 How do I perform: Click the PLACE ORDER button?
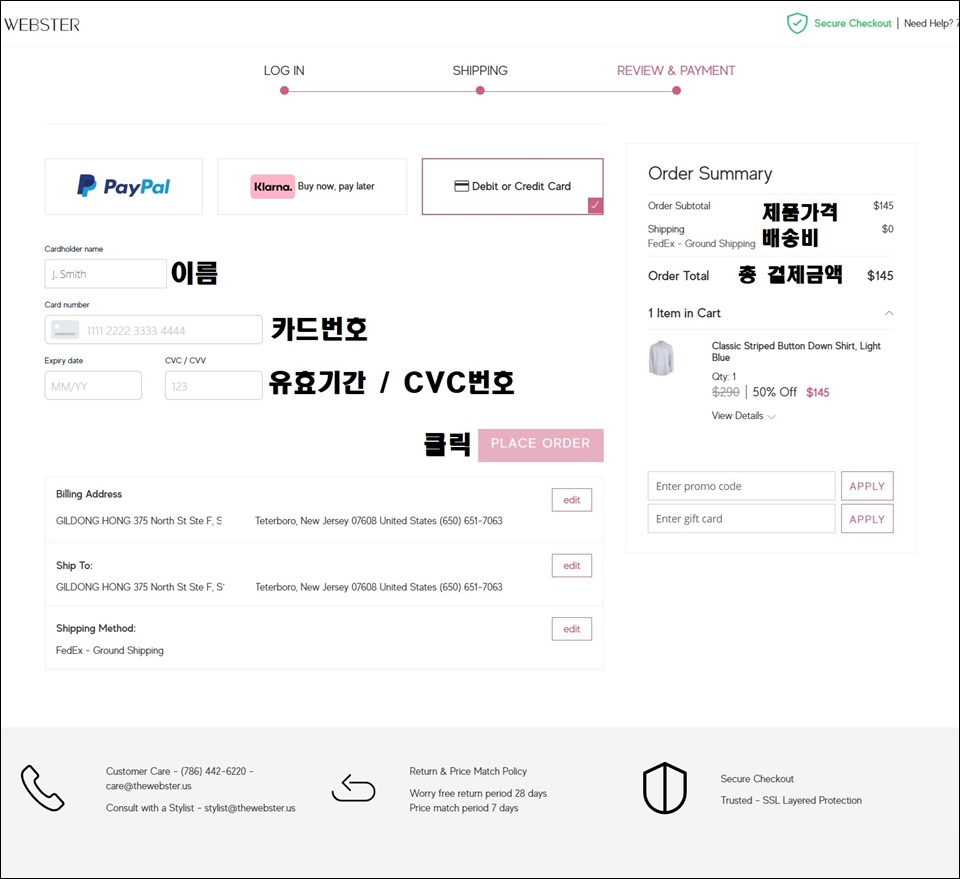pyautogui.click(x=541, y=445)
